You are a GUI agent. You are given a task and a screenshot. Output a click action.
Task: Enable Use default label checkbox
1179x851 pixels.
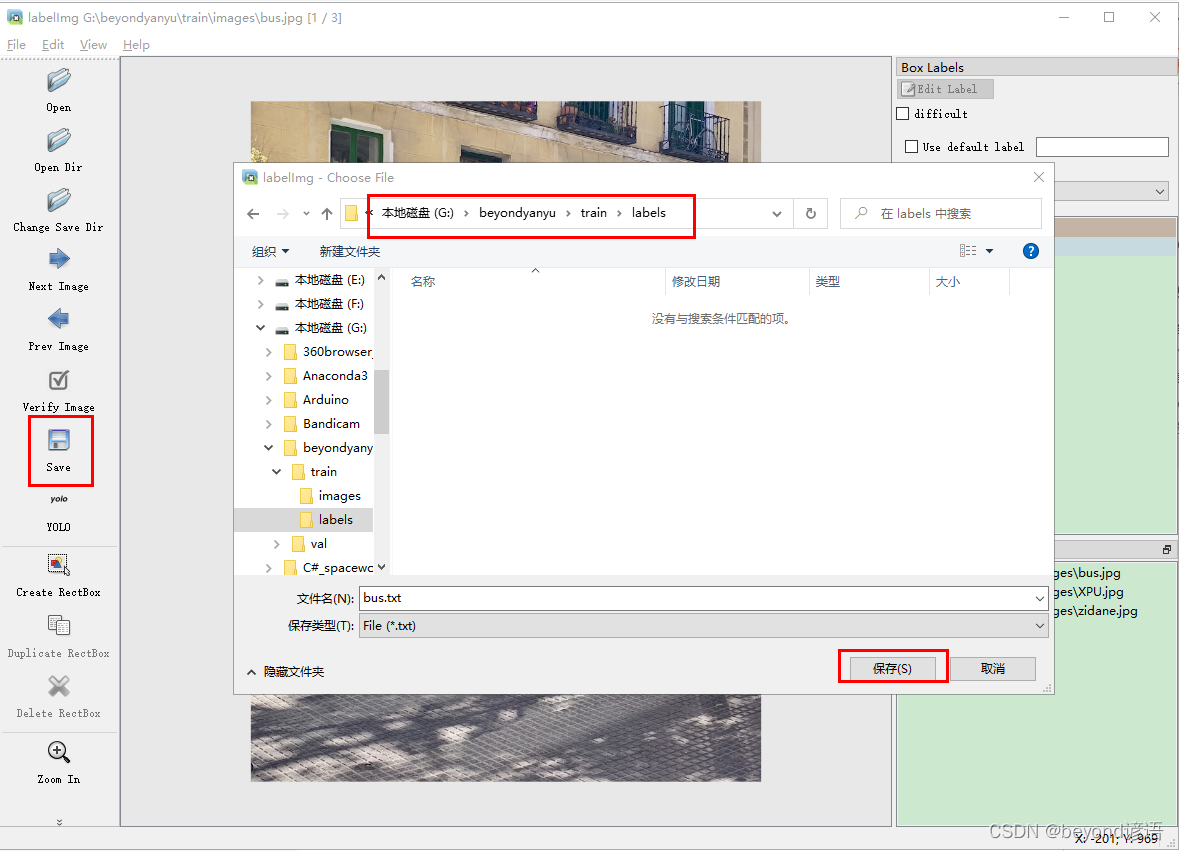point(911,147)
